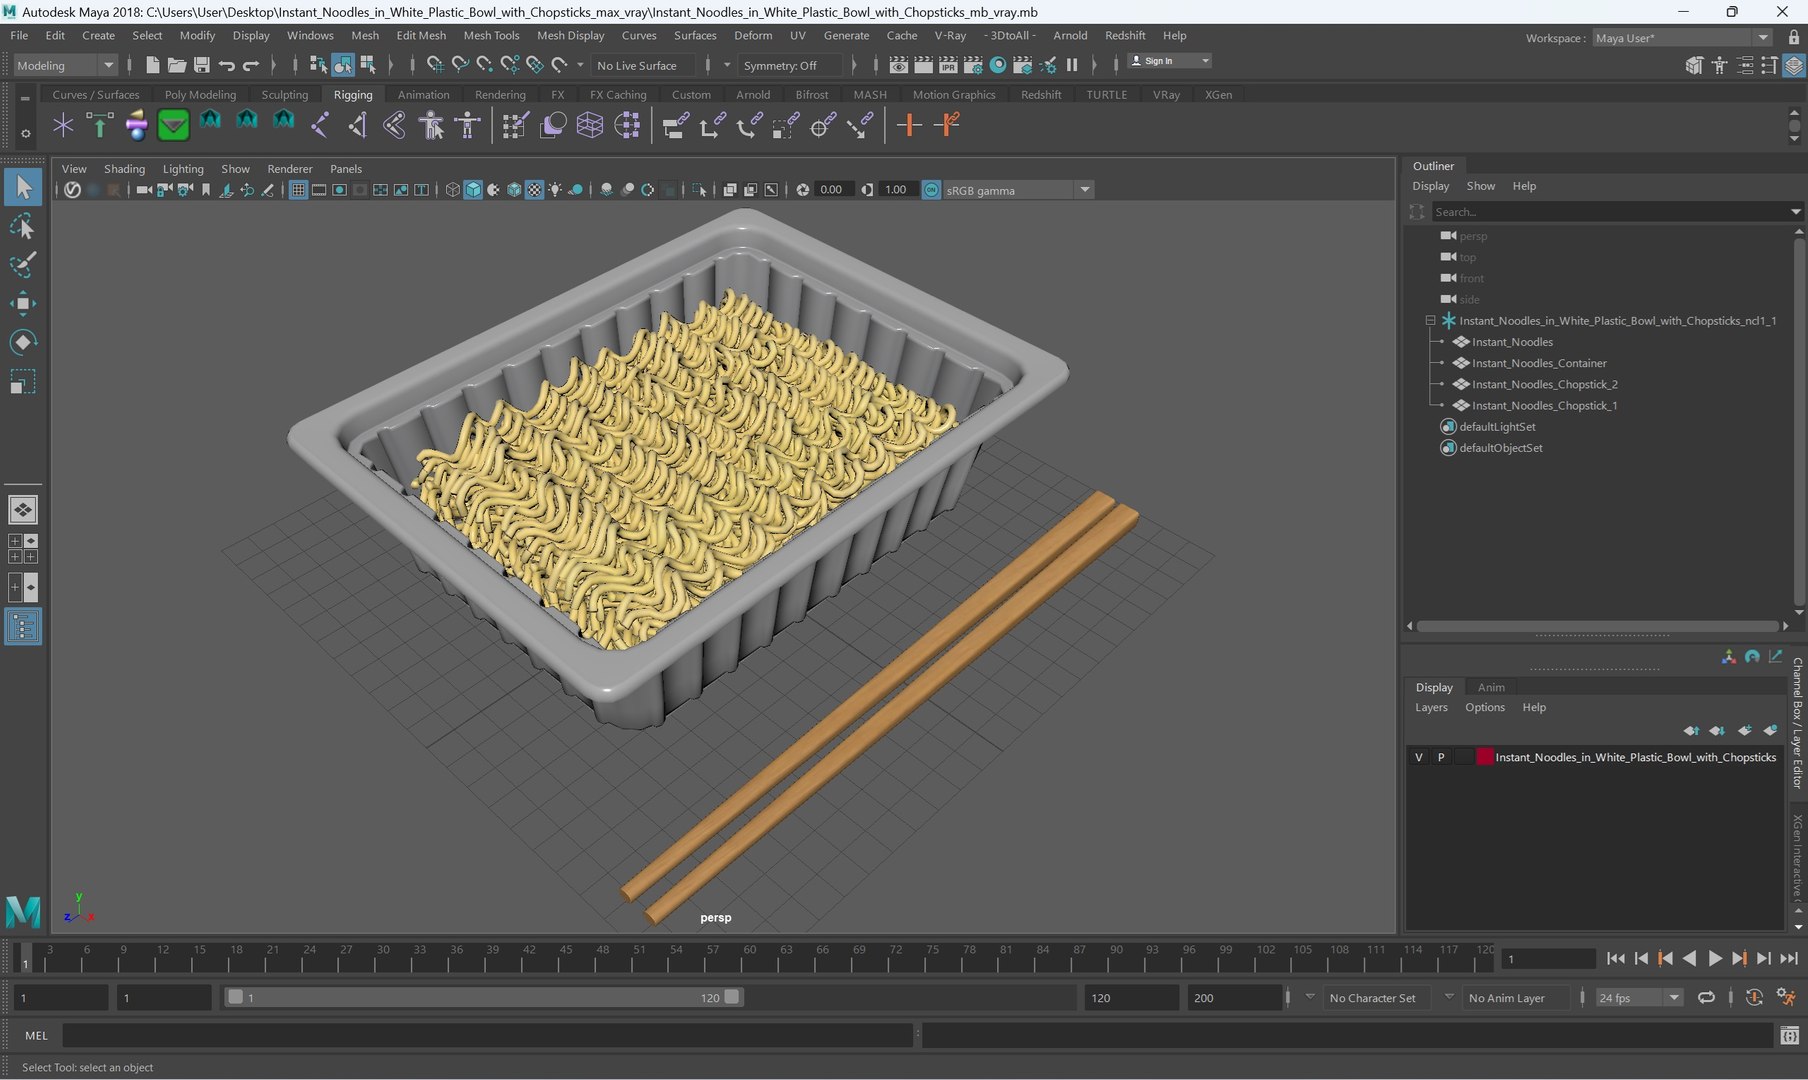Click go to end of playback range
The width and height of the screenshot is (1808, 1080).
point(1788,958)
